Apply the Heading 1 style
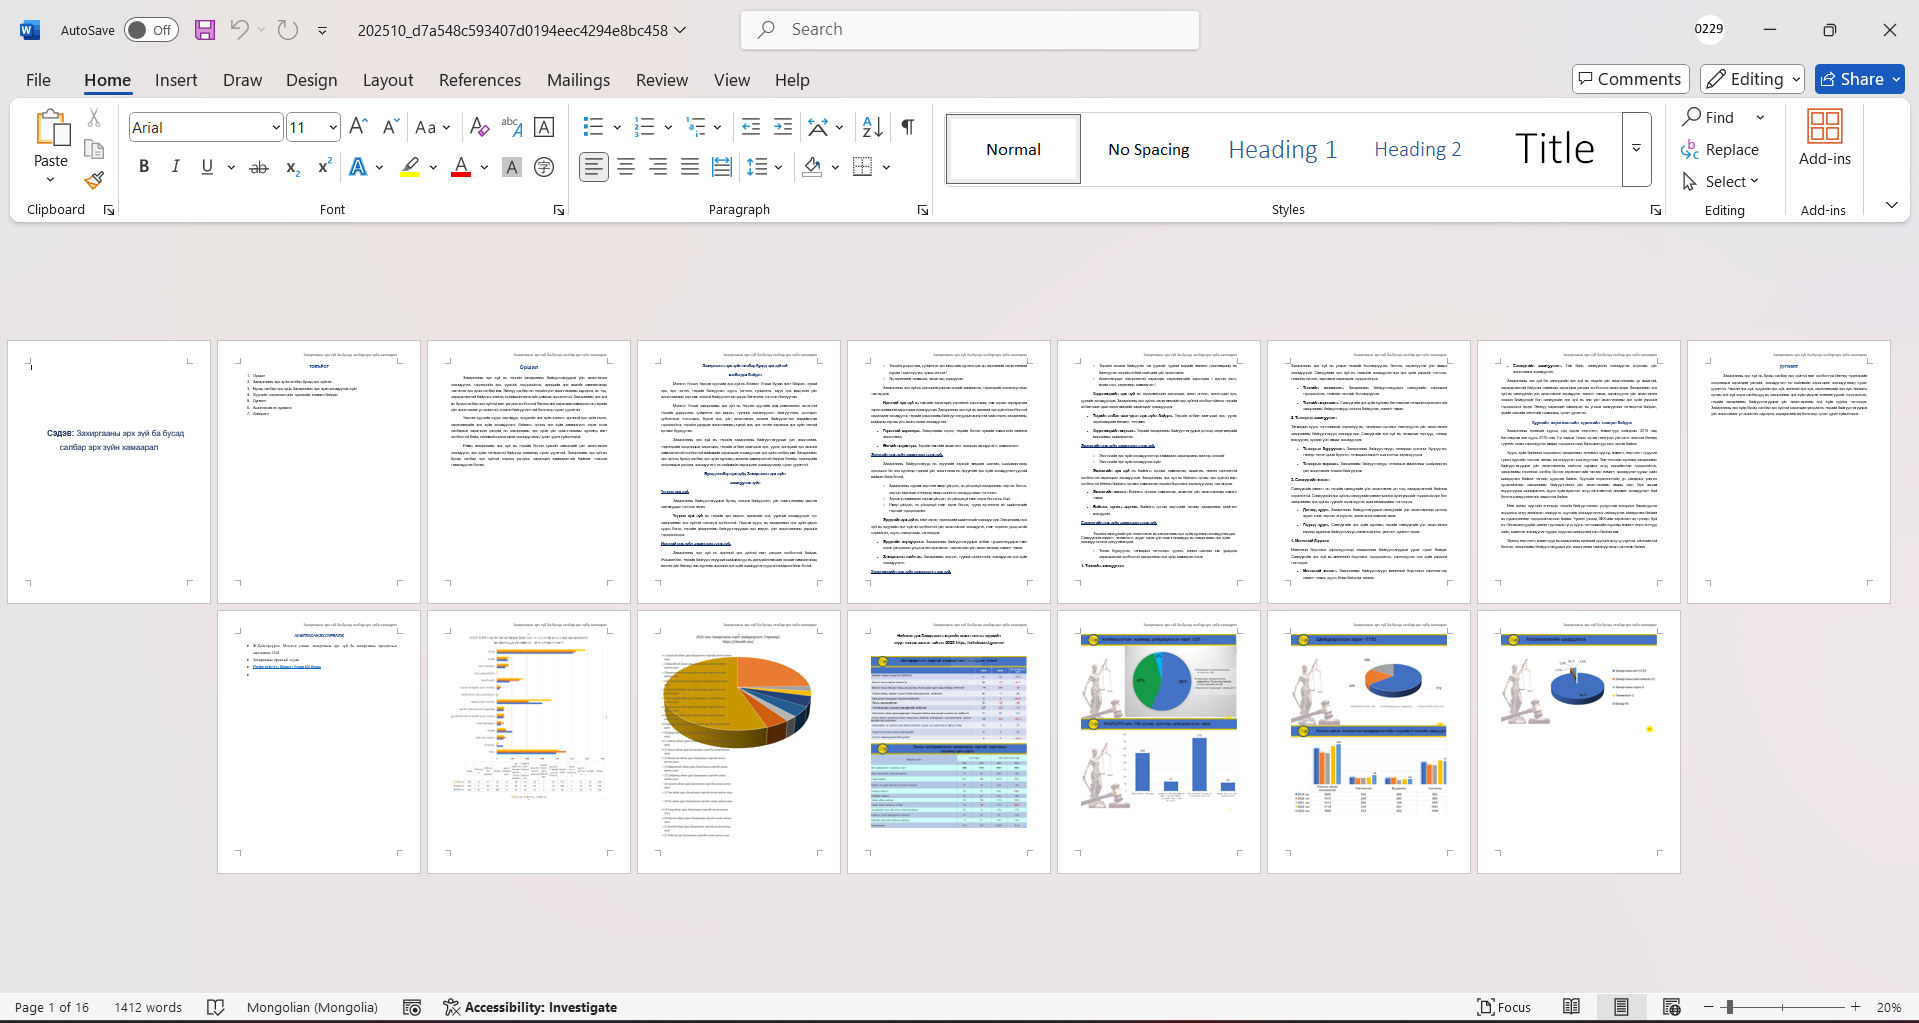The height and width of the screenshot is (1023, 1919). coord(1282,149)
